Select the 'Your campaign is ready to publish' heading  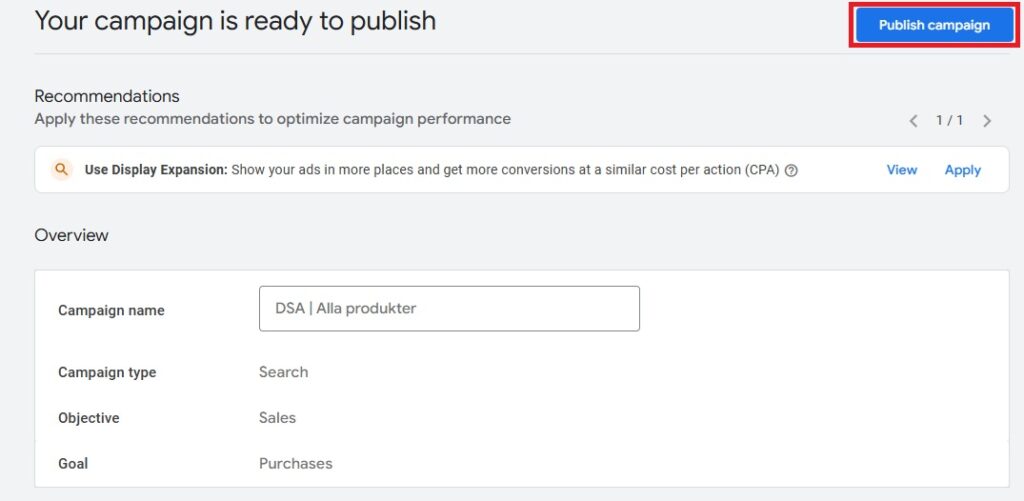pos(235,21)
